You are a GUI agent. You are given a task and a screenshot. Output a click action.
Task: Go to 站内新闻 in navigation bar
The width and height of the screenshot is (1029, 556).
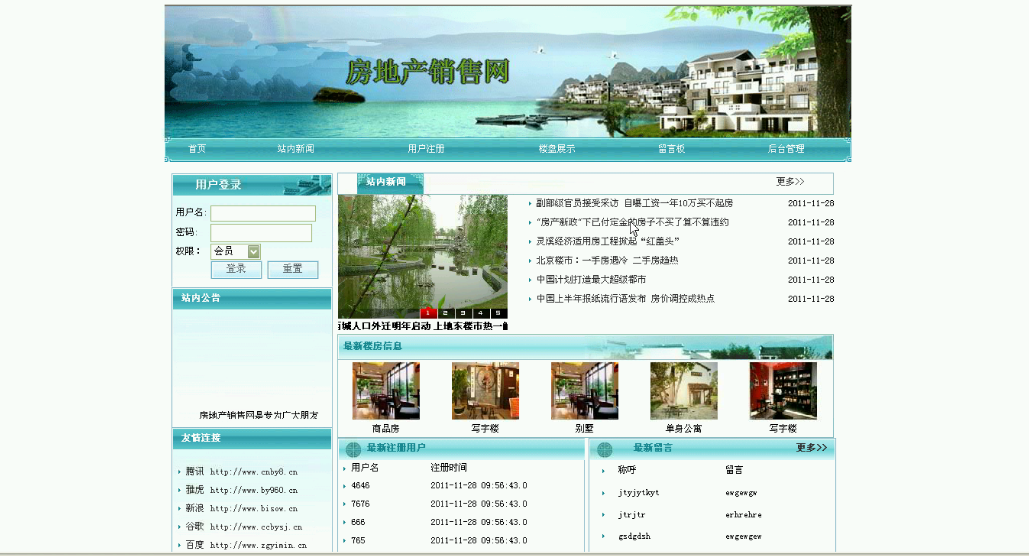click(295, 149)
